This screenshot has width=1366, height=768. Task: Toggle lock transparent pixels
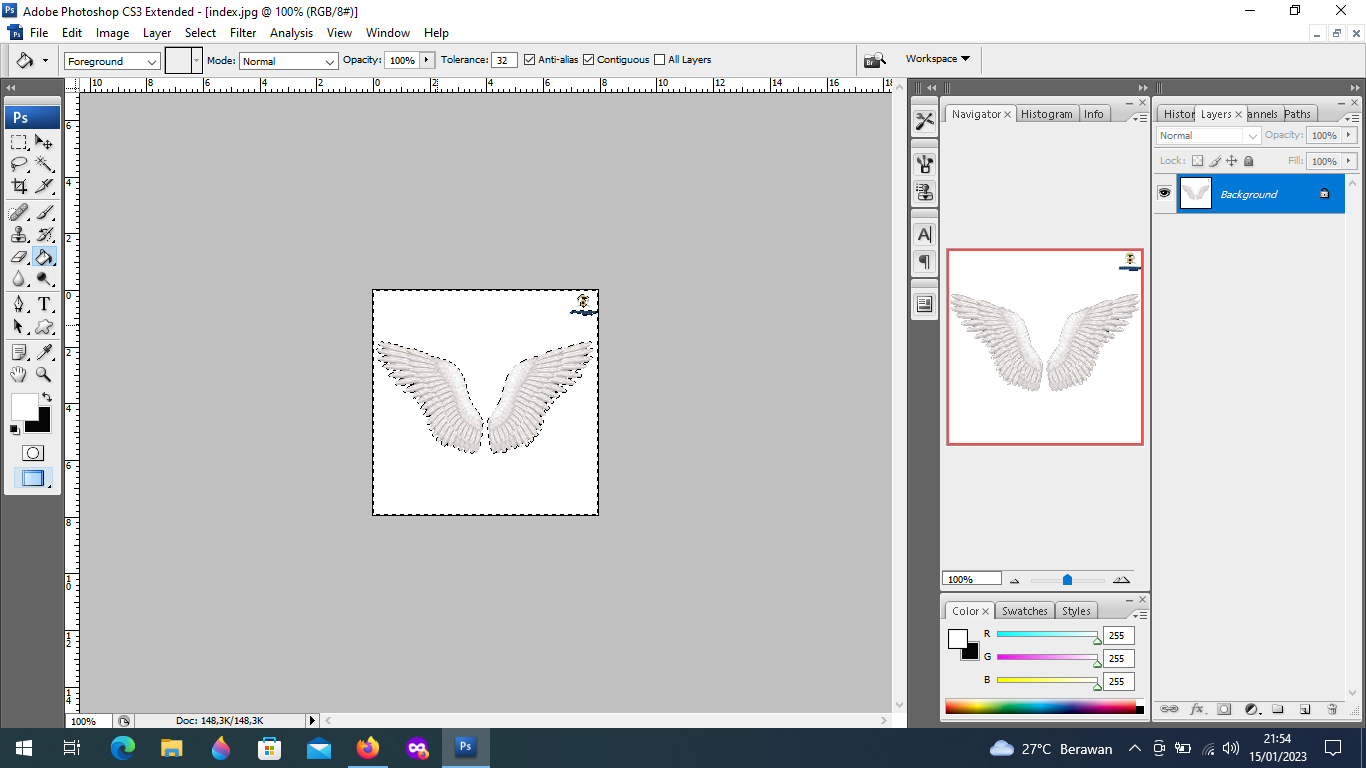tap(1198, 161)
